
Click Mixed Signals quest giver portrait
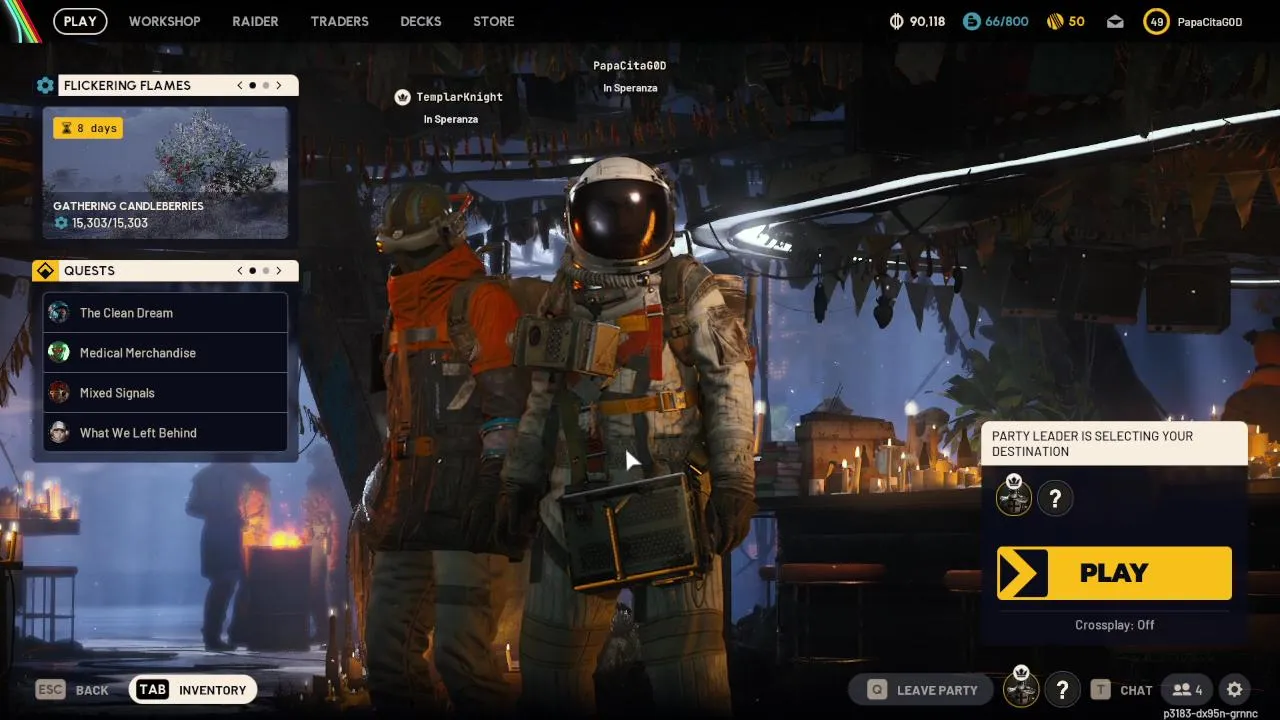60,392
